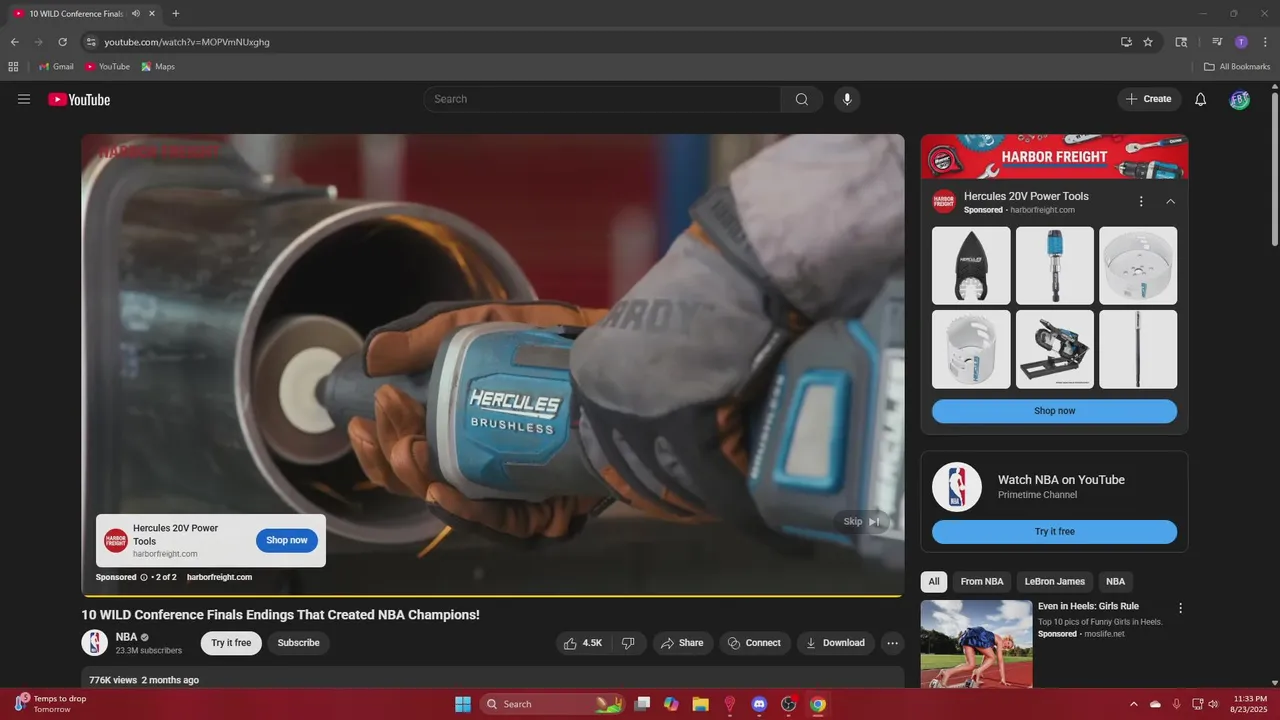Open Chrome three-dot menu

1263,42
